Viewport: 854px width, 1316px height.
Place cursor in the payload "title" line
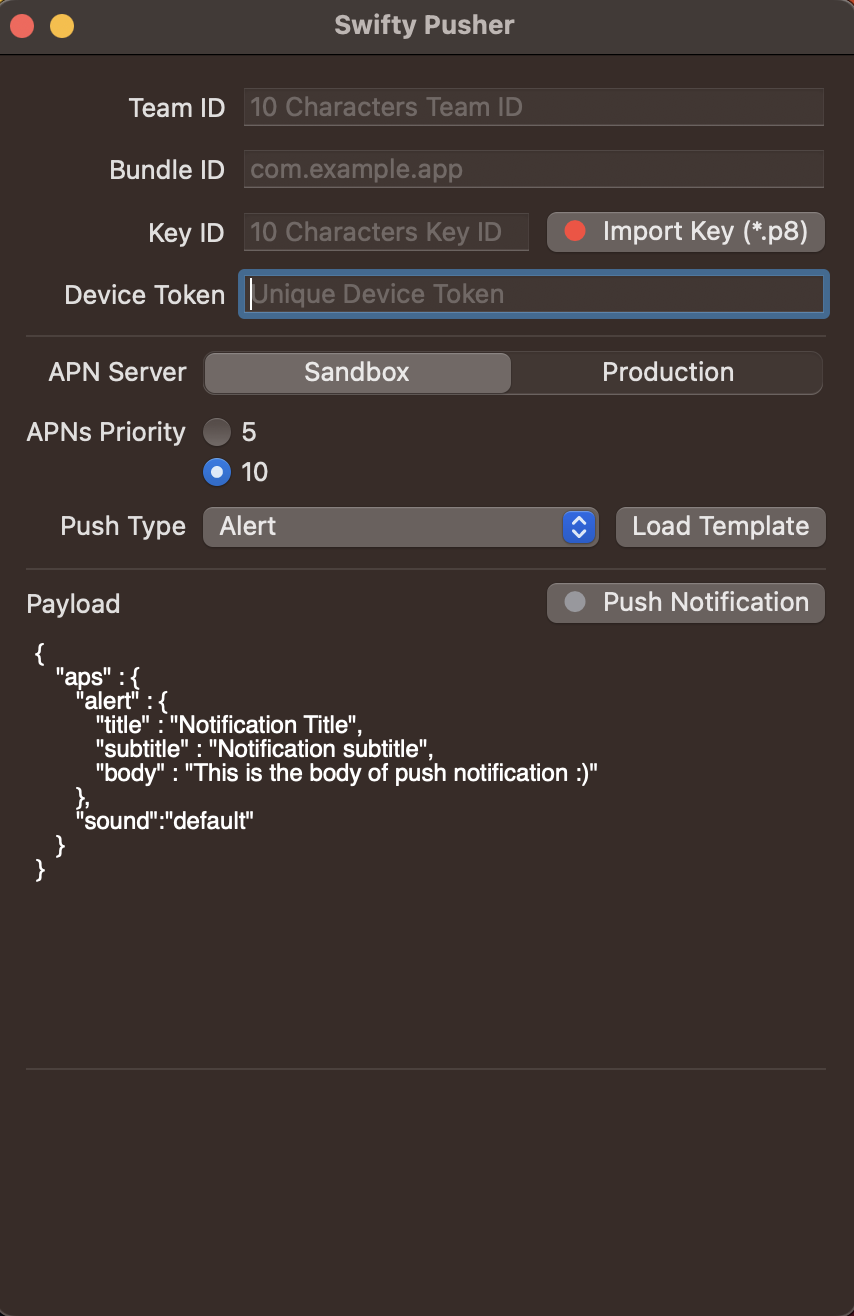[228, 725]
